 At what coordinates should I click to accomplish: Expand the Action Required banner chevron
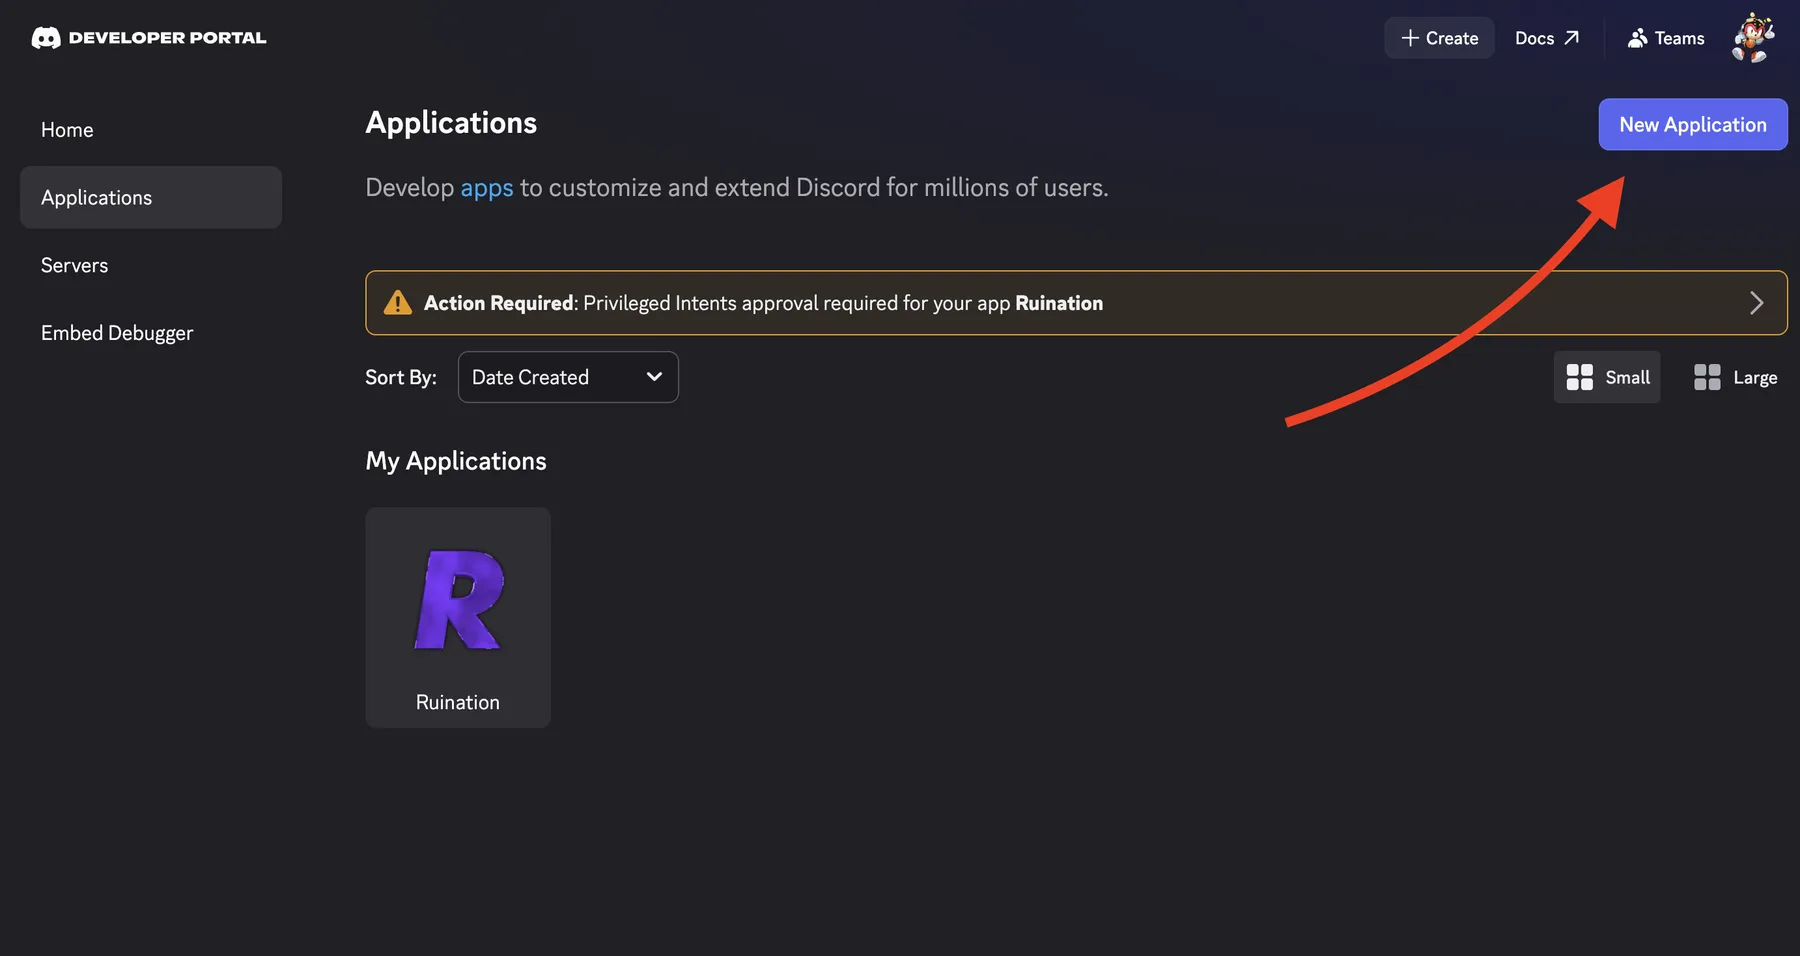point(1756,303)
